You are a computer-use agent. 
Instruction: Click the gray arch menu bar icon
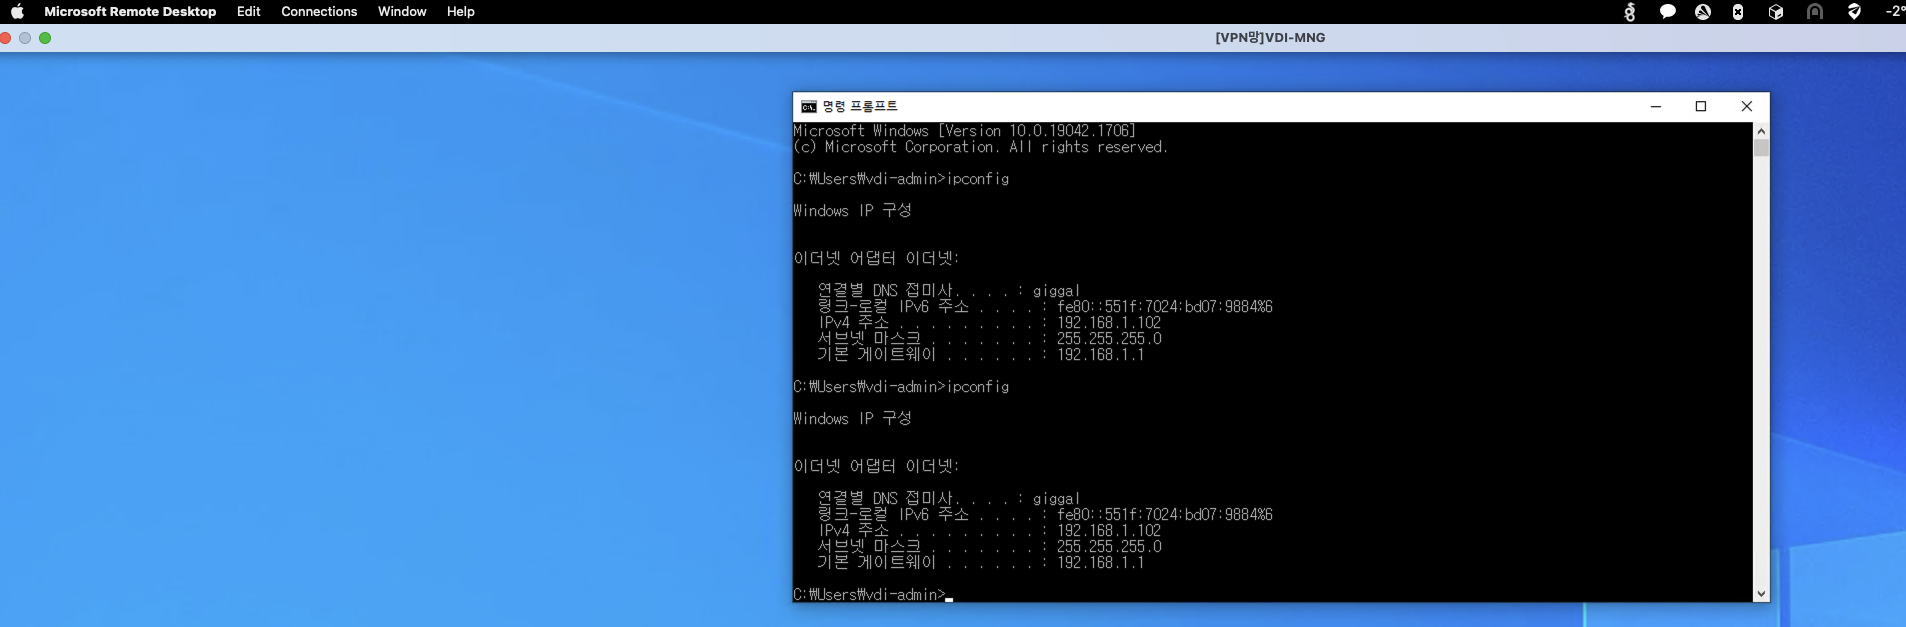(x=1815, y=12)
